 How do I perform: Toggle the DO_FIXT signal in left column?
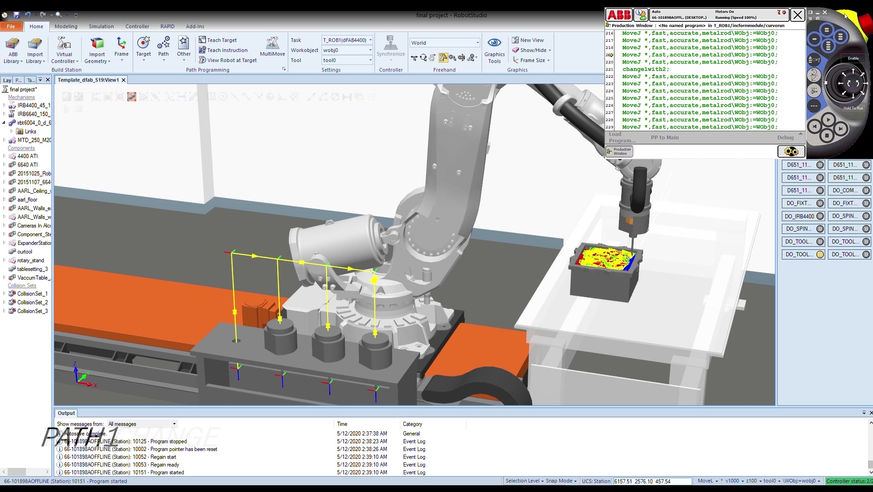click(803, 203)
